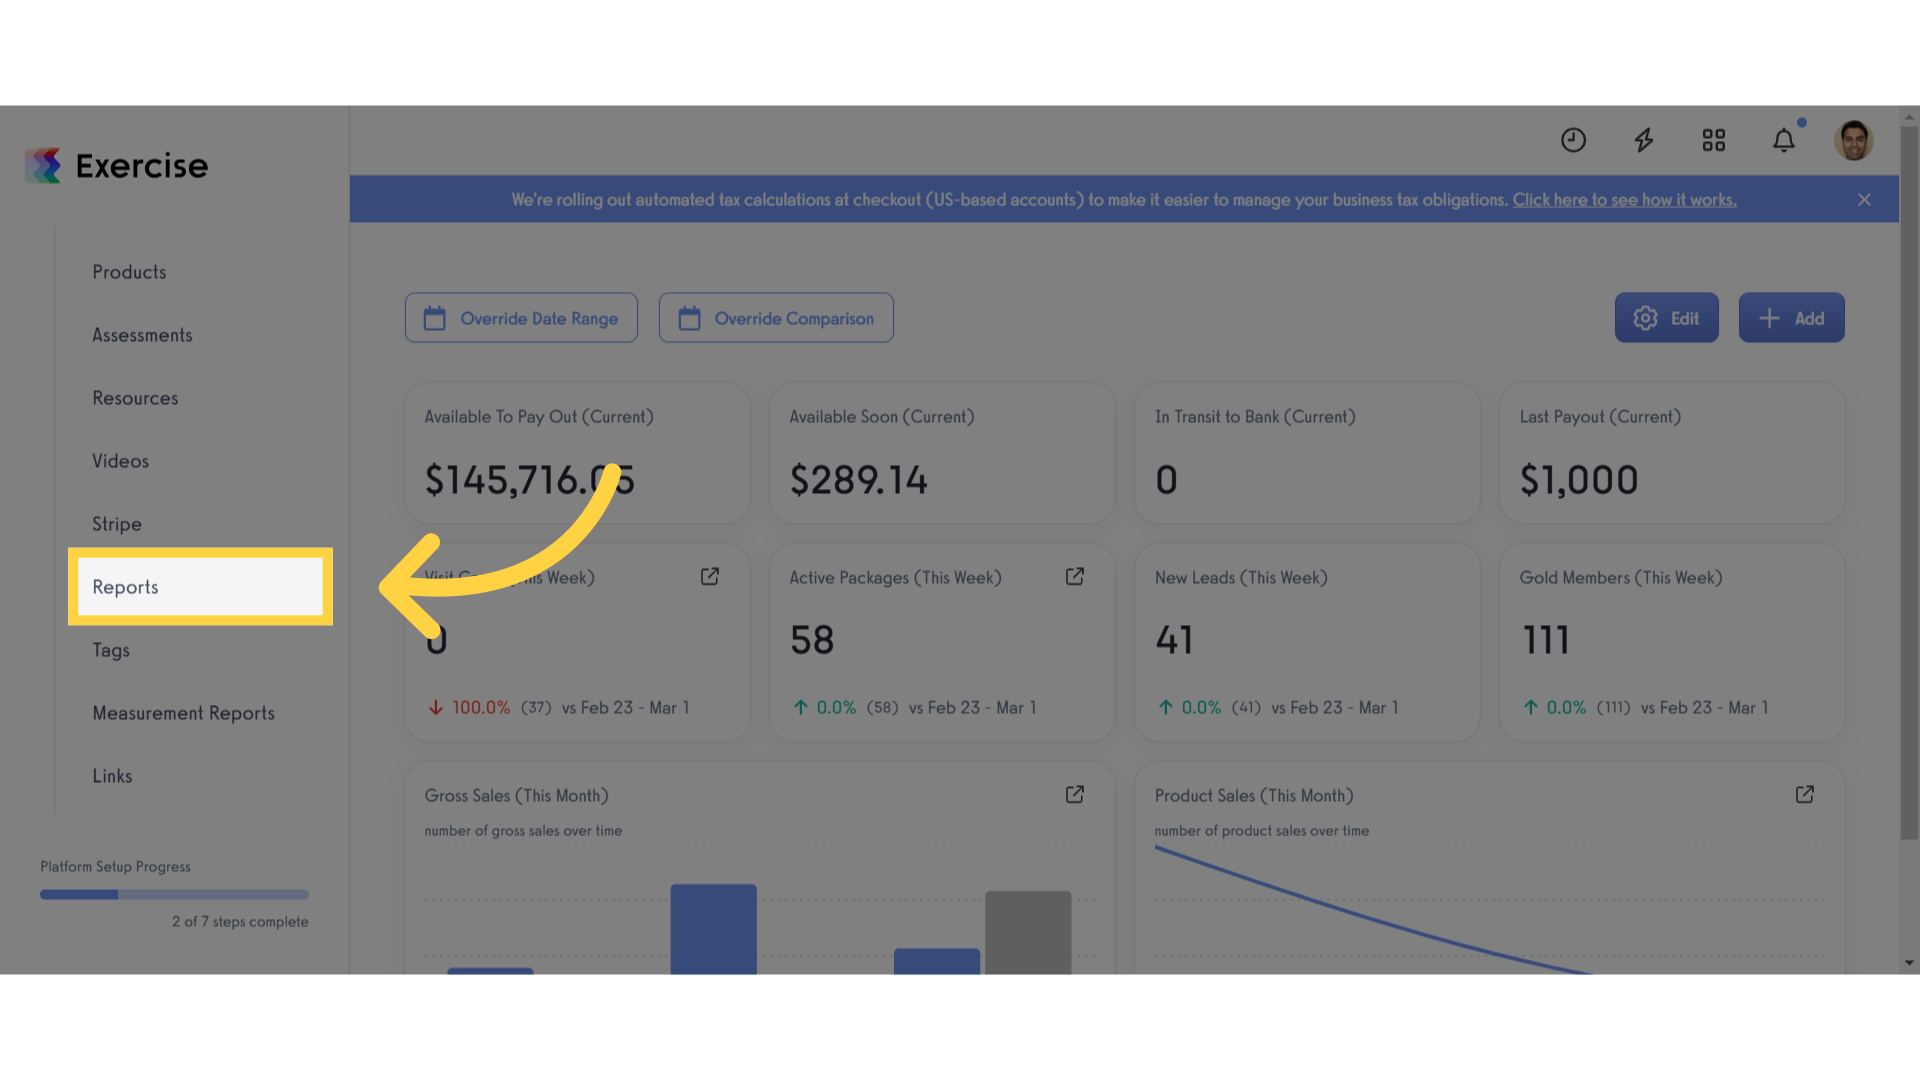Screen dimensions: 1920x1080
Task: Click the Product Sales (This Month) title
Action: click(1254, 796)
